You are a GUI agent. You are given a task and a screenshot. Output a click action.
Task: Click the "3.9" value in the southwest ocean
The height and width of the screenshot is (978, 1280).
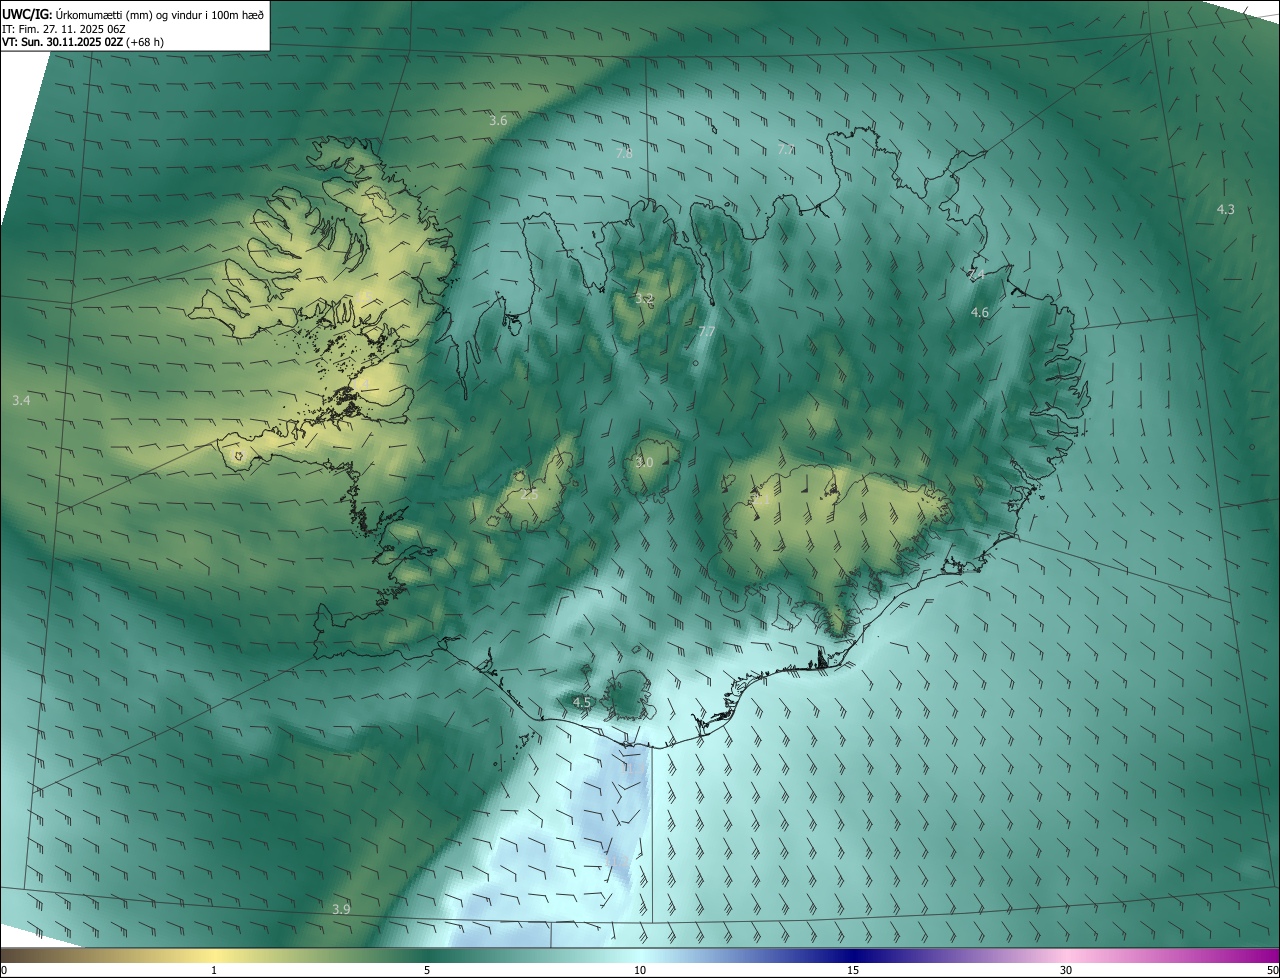coord(341,909)
